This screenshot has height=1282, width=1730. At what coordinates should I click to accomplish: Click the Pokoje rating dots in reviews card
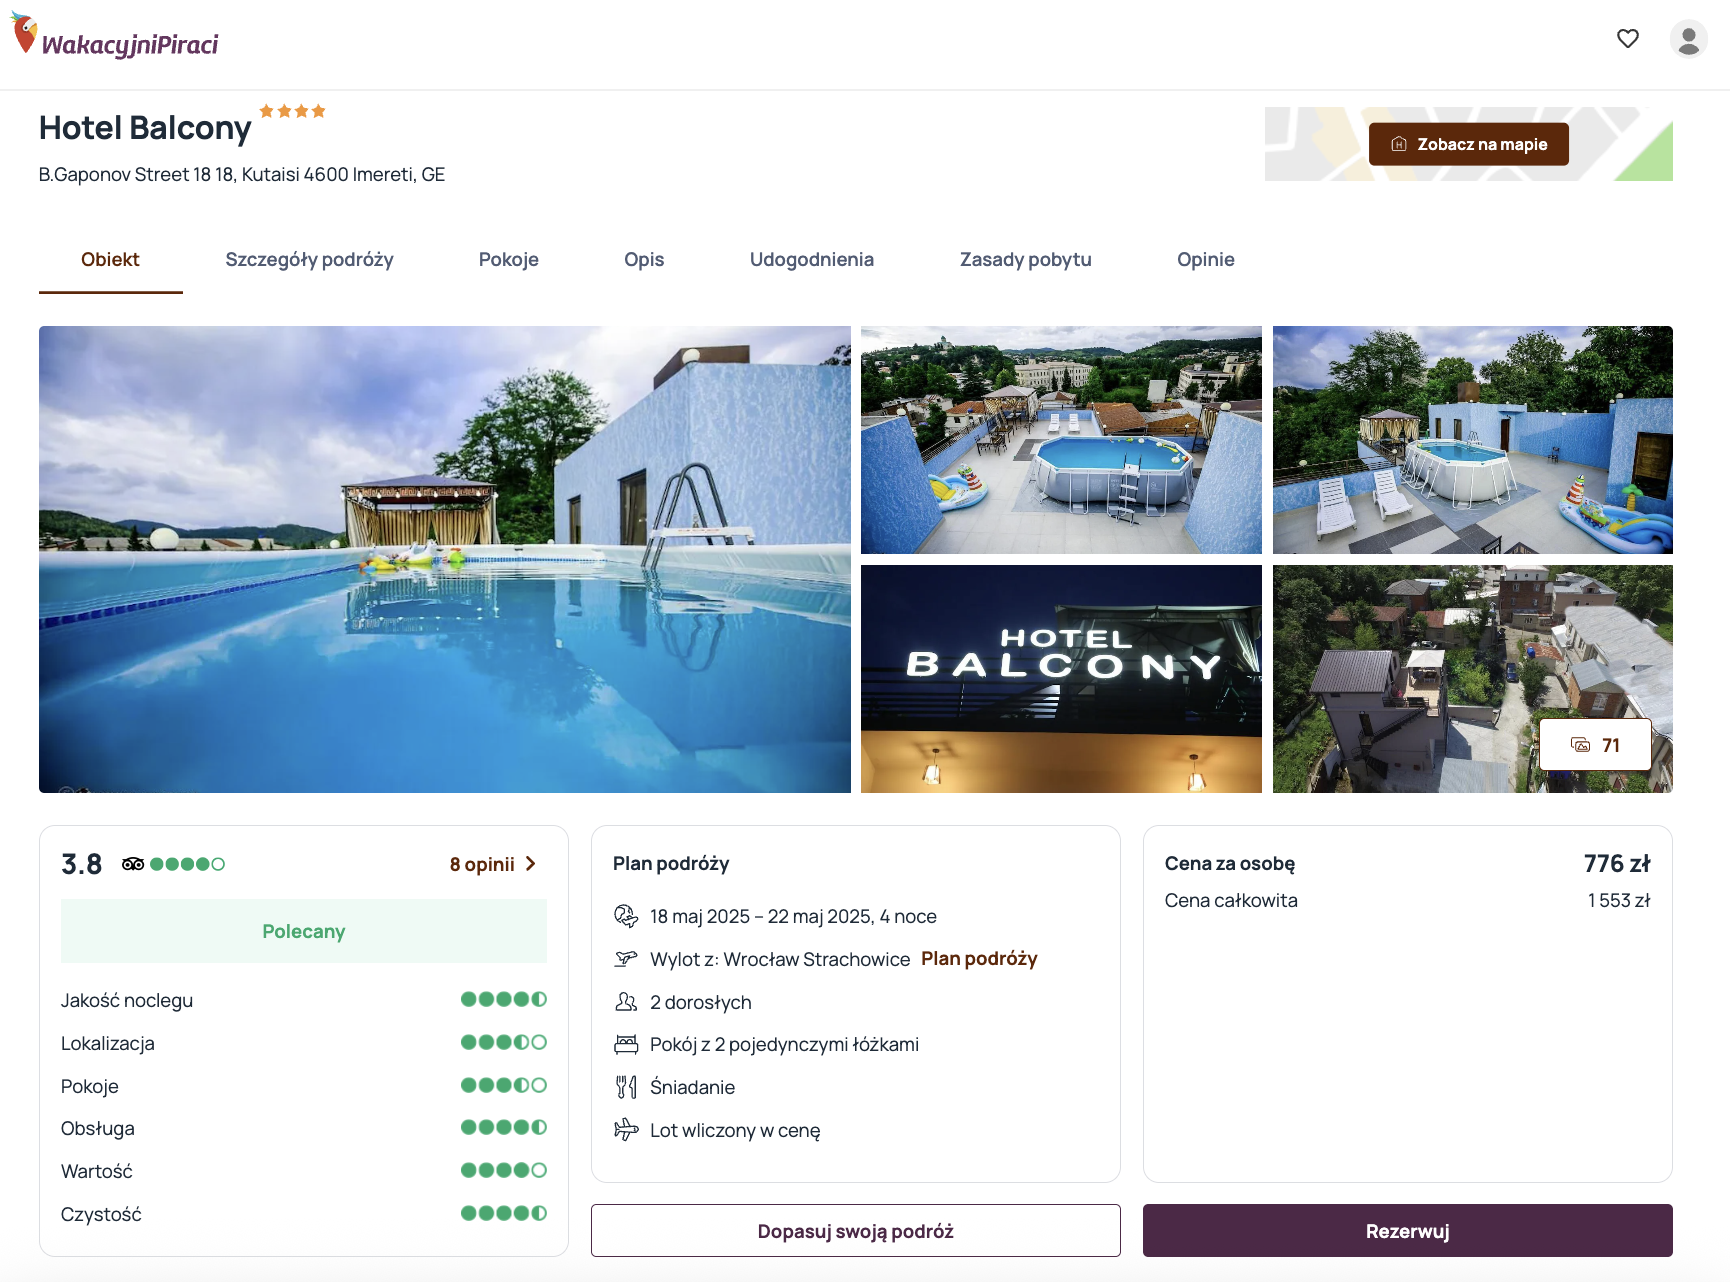(x=504, y=1085)
